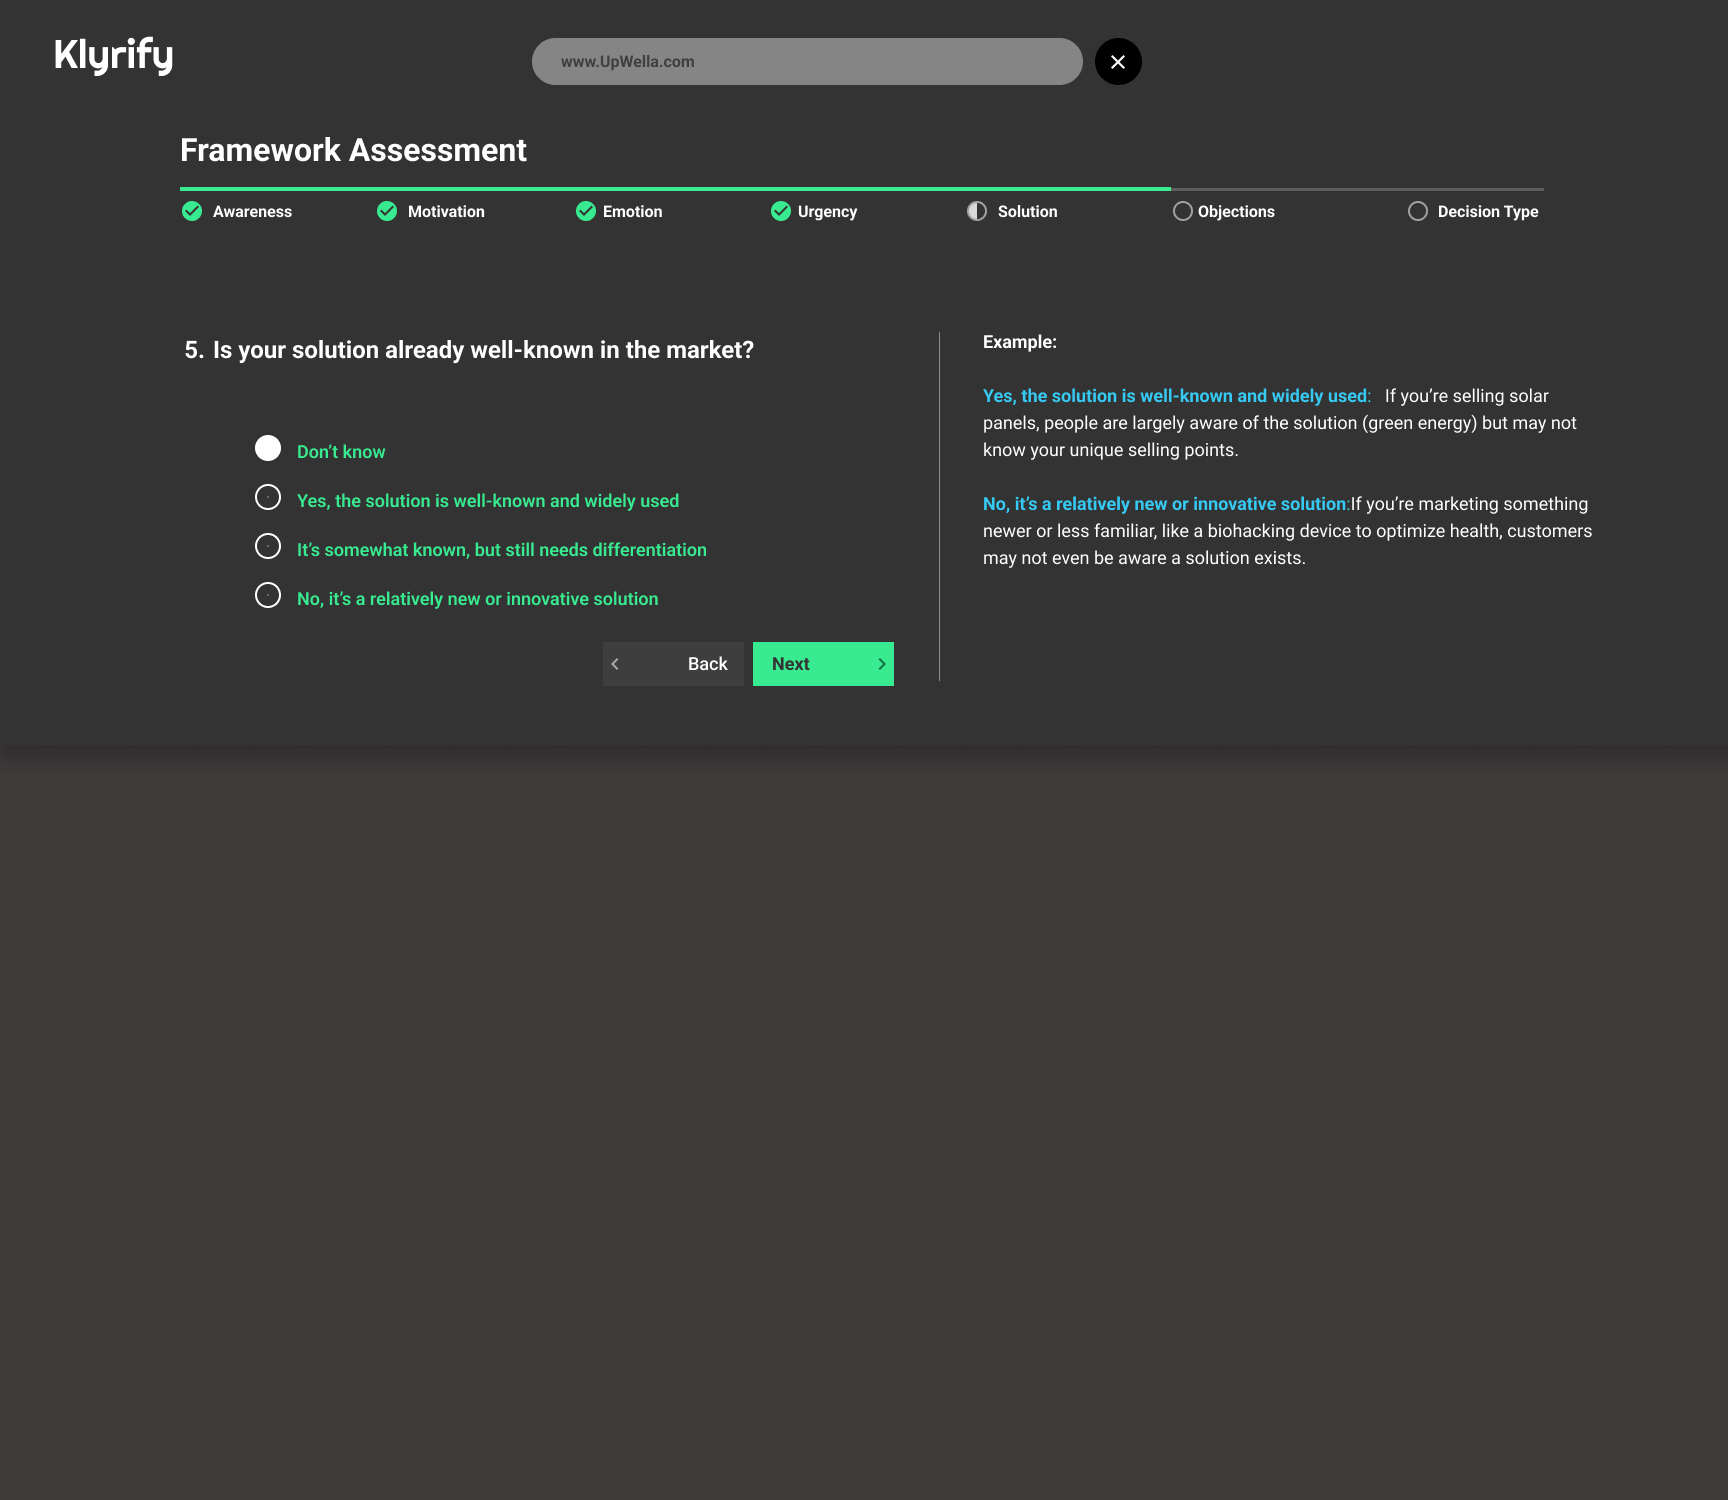Click "It's somewhat known" option text
The width and height of the screenshot is (1728, 1500).
click(x=502, y=550)
